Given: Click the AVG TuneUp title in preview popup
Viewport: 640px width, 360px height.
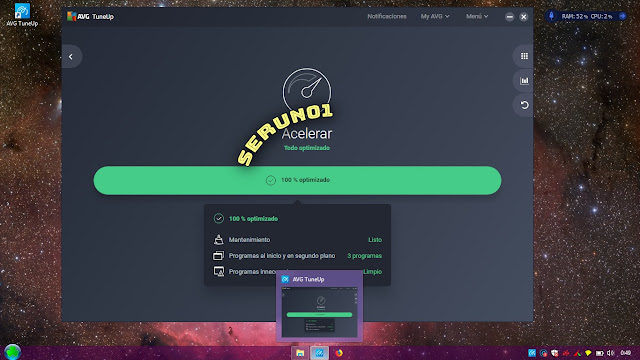Looking at the screenshot, I should tap(308, 279).
